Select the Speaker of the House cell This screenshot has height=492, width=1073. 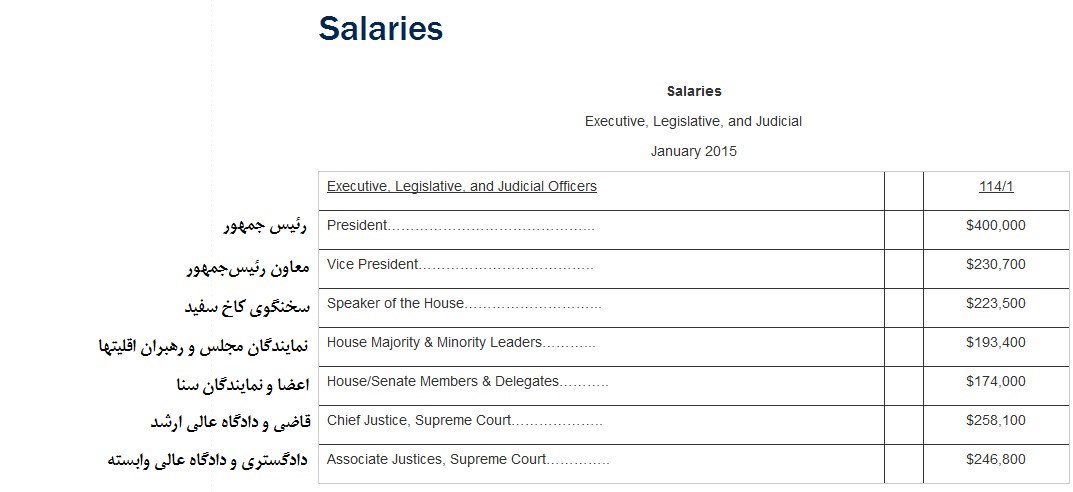395,304
